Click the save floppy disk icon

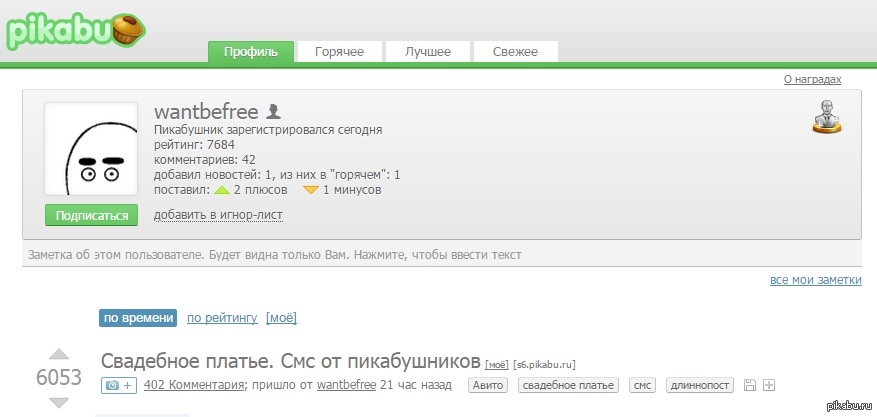(x=749, y=385)
